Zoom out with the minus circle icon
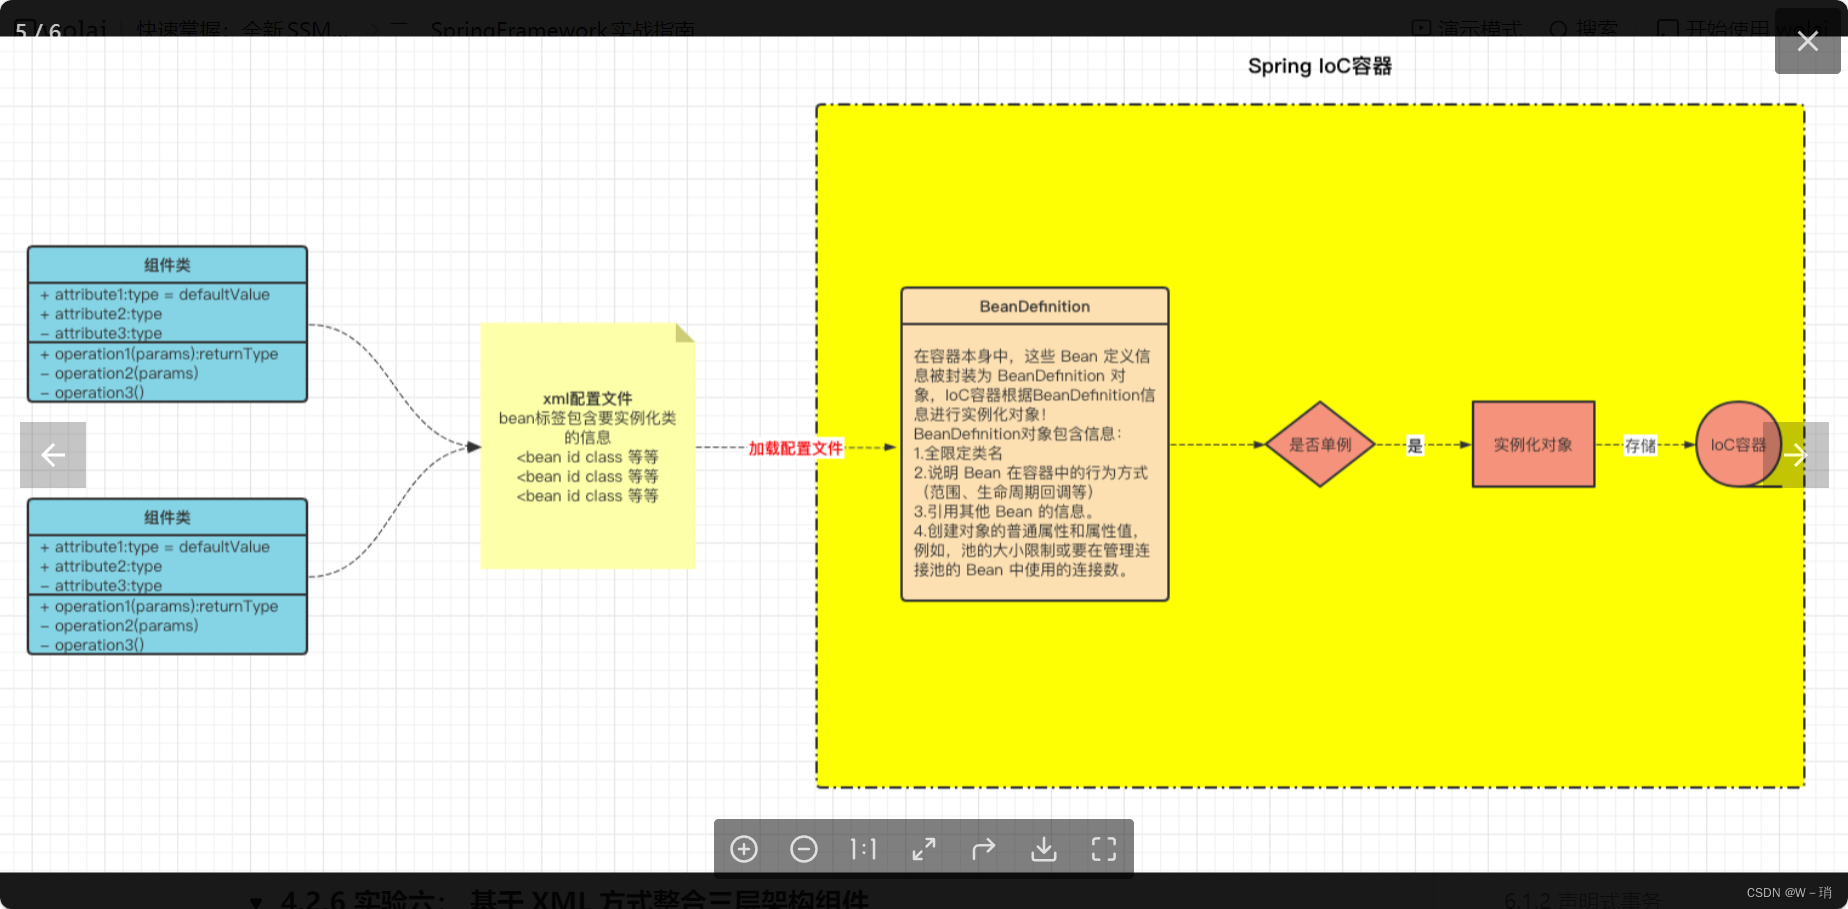This screenshot has height=909, width=1848. pos(804,849)
